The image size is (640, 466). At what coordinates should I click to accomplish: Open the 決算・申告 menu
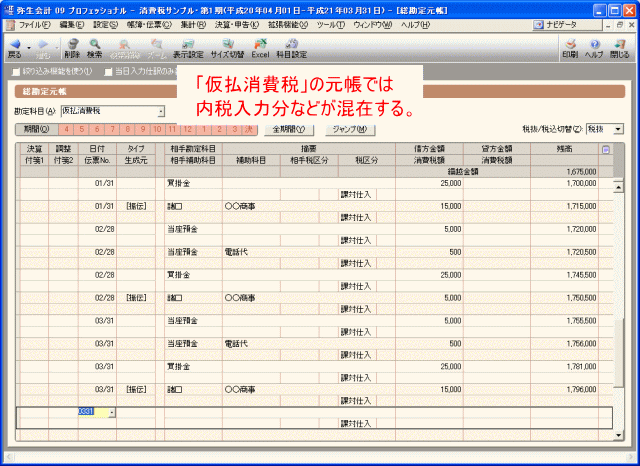[x=237, y=25]
